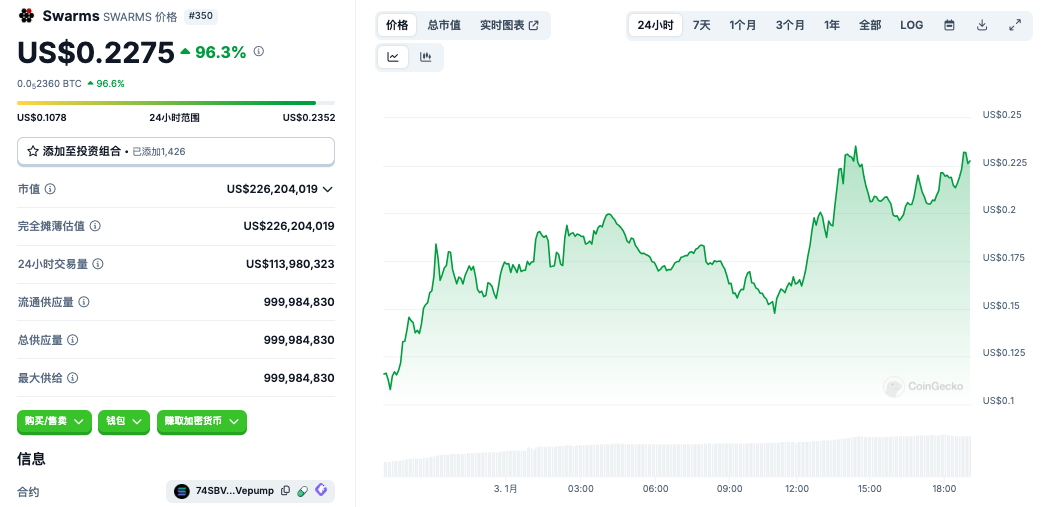Click the green pill icon beside contract

[x=303, y=491]
